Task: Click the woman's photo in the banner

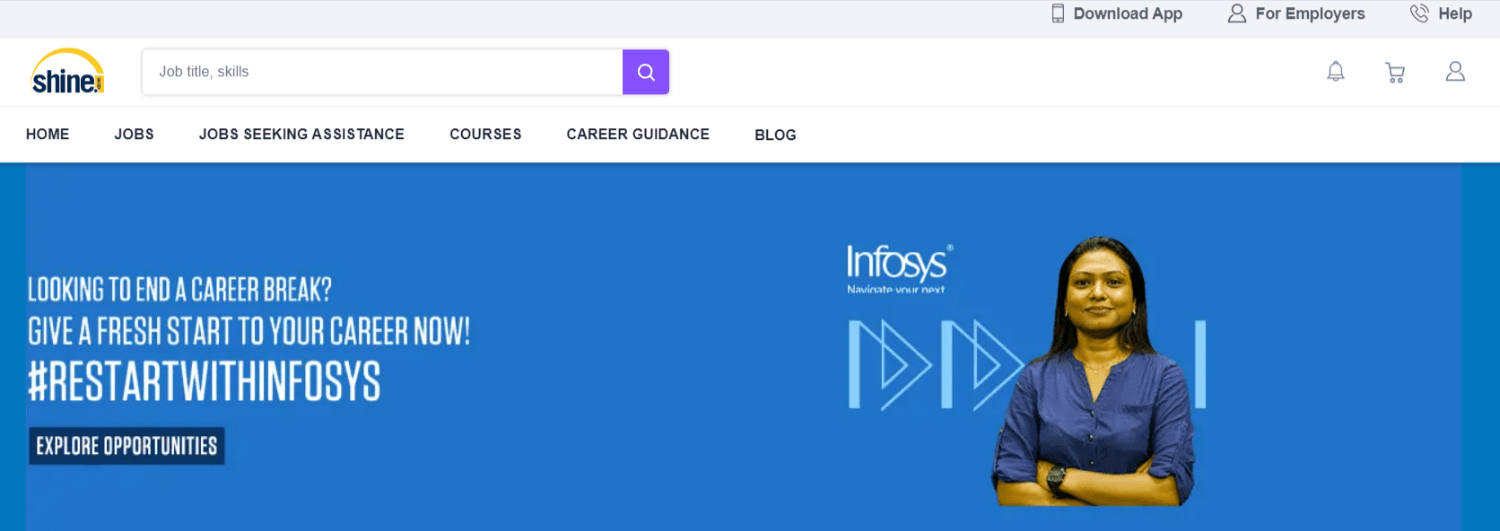Action: tap(1095, 380)
